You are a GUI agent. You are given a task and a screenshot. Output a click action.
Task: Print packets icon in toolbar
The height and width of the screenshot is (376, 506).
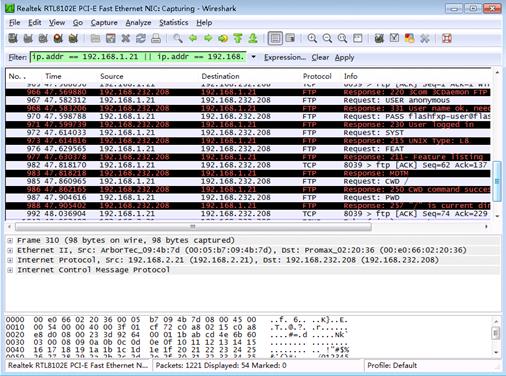click(156, 38)
